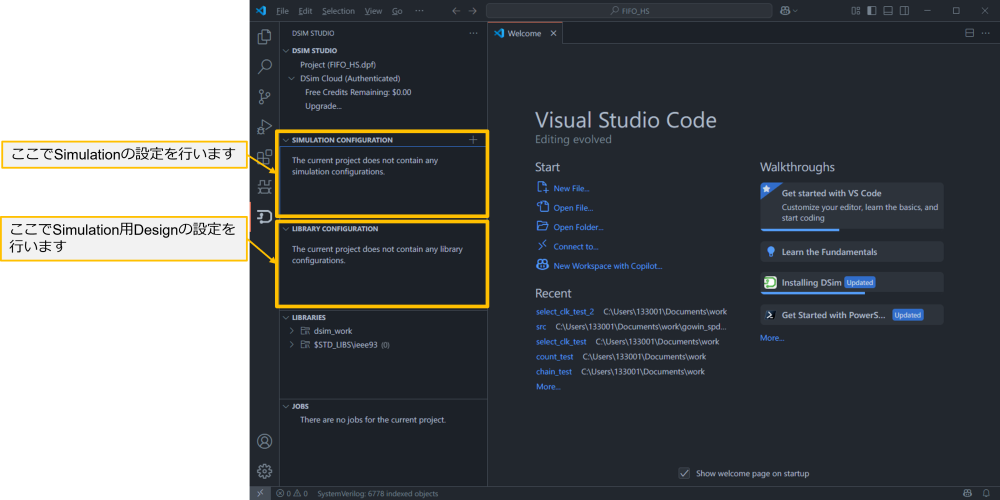The height and width of the screenshot is (500, 1000).
Task: Click New Workspace with Copilot... link
Action: (x=608, y=266)
